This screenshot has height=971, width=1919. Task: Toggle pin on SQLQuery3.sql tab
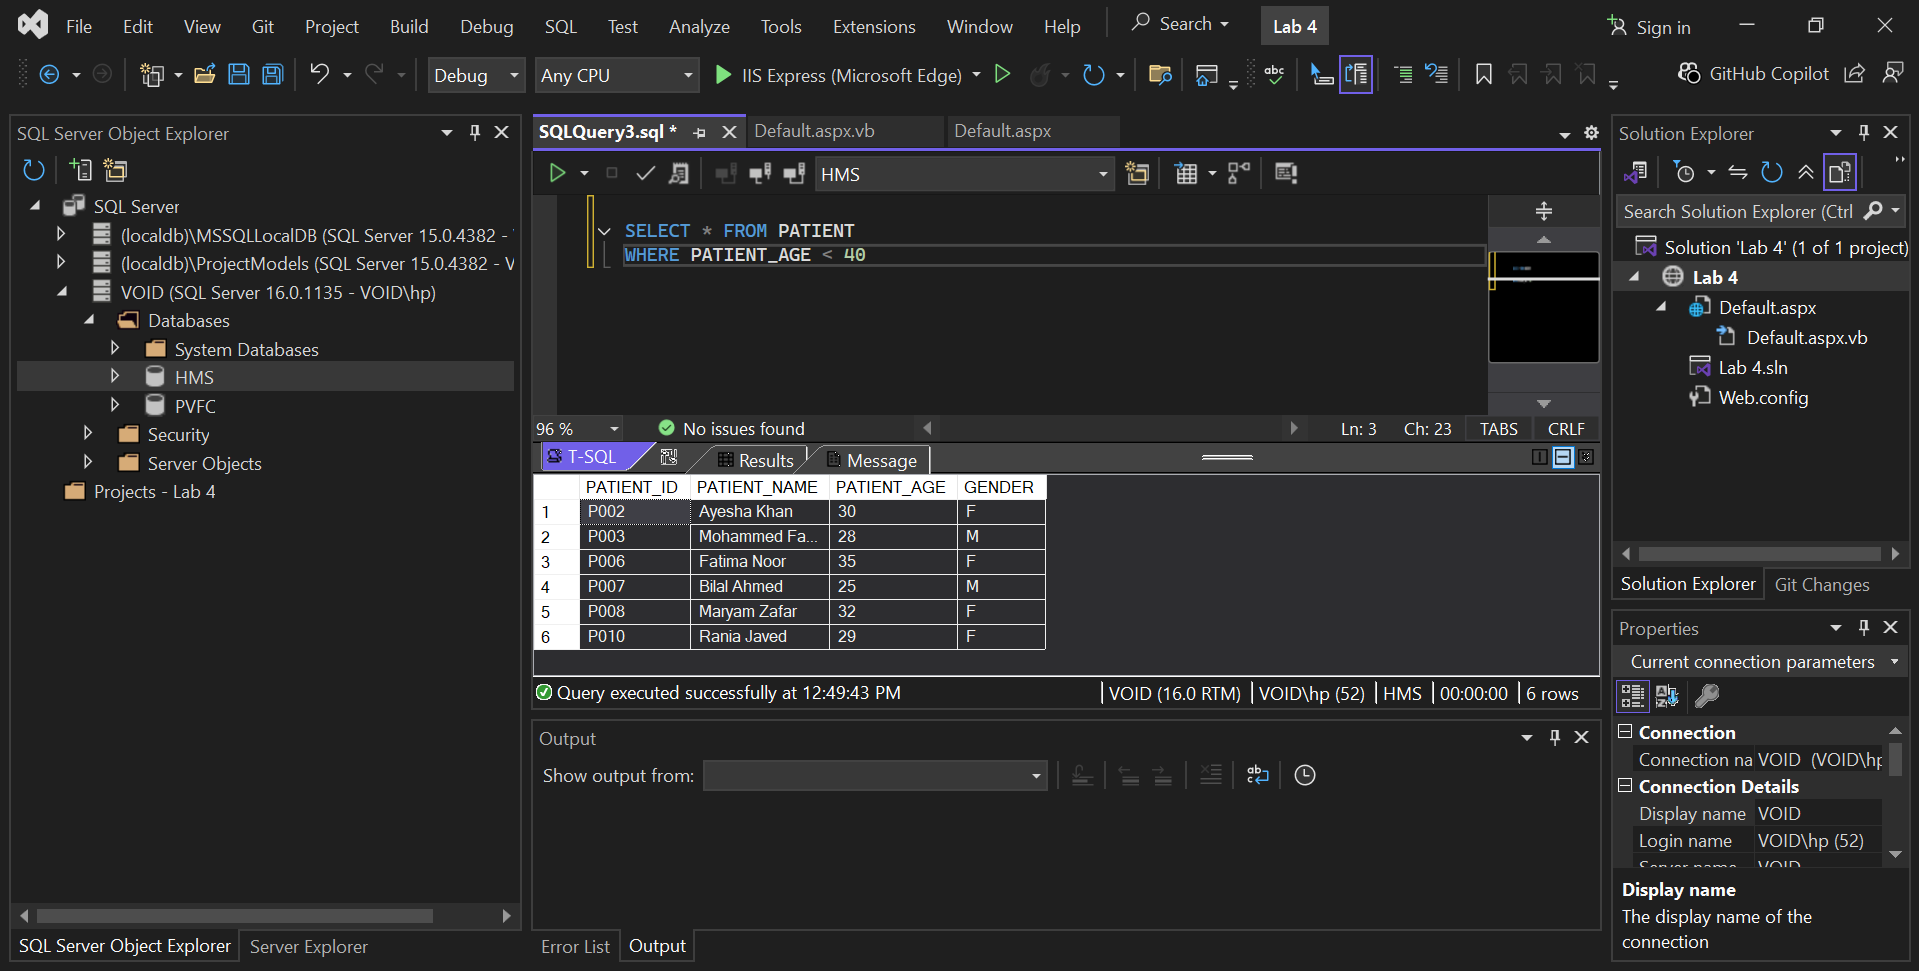click(x=699, y=132)
